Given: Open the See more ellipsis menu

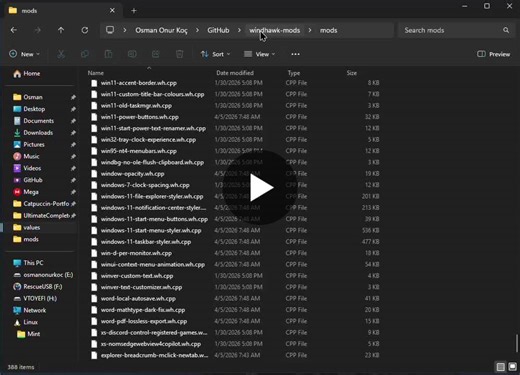Looking at the screenshot, I should click(295, 54).
